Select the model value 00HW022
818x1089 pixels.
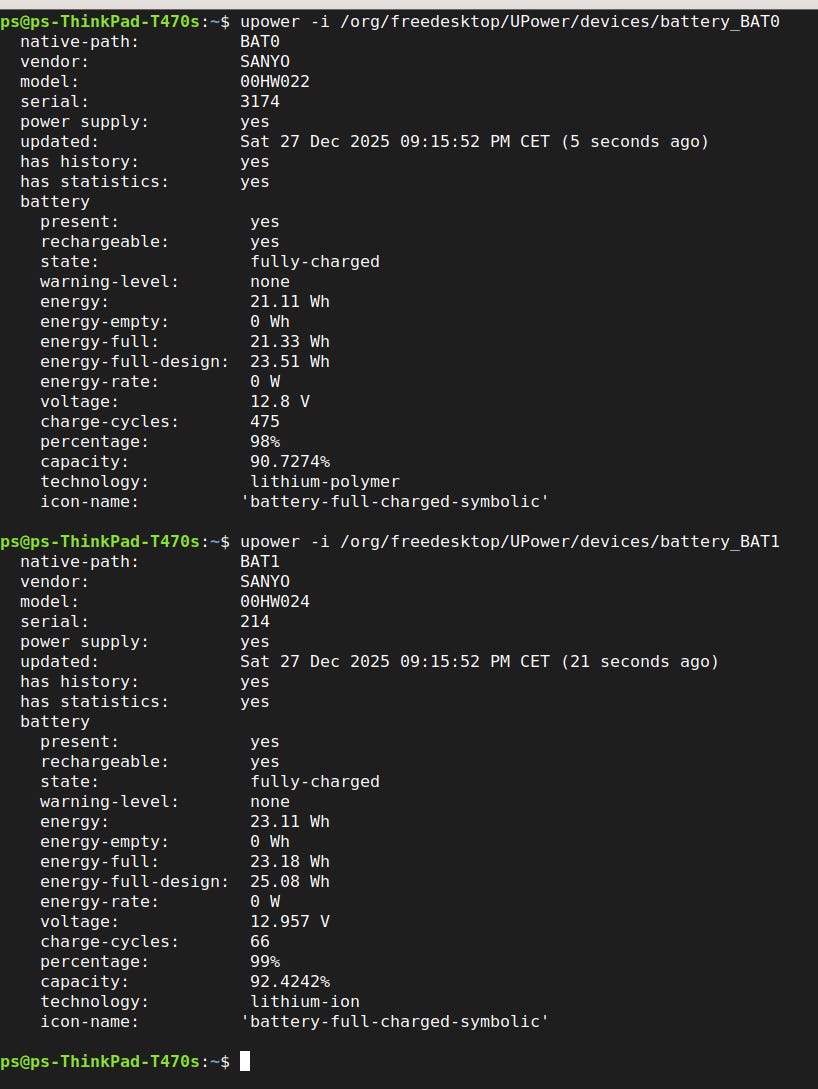275,81
